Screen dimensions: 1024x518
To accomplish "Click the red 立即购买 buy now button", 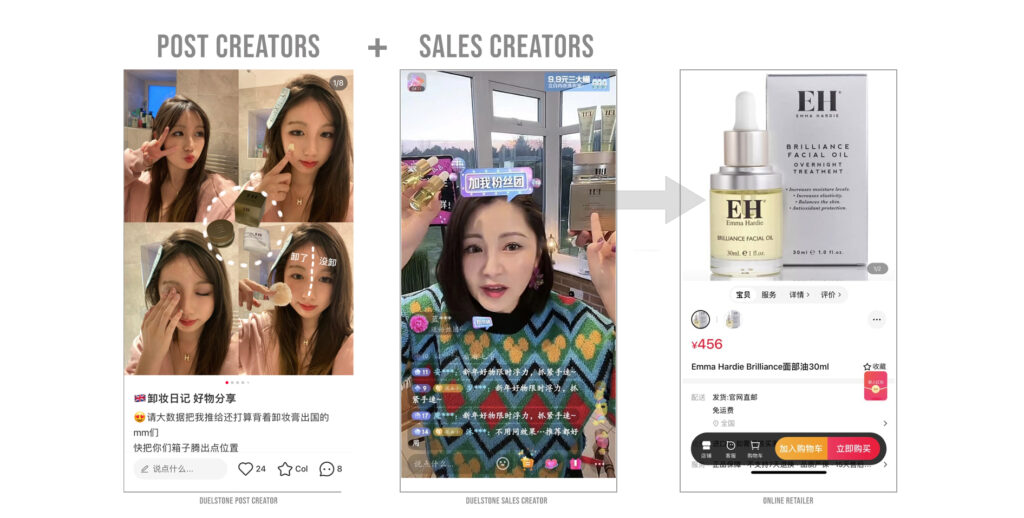I will tap(854, 449).
